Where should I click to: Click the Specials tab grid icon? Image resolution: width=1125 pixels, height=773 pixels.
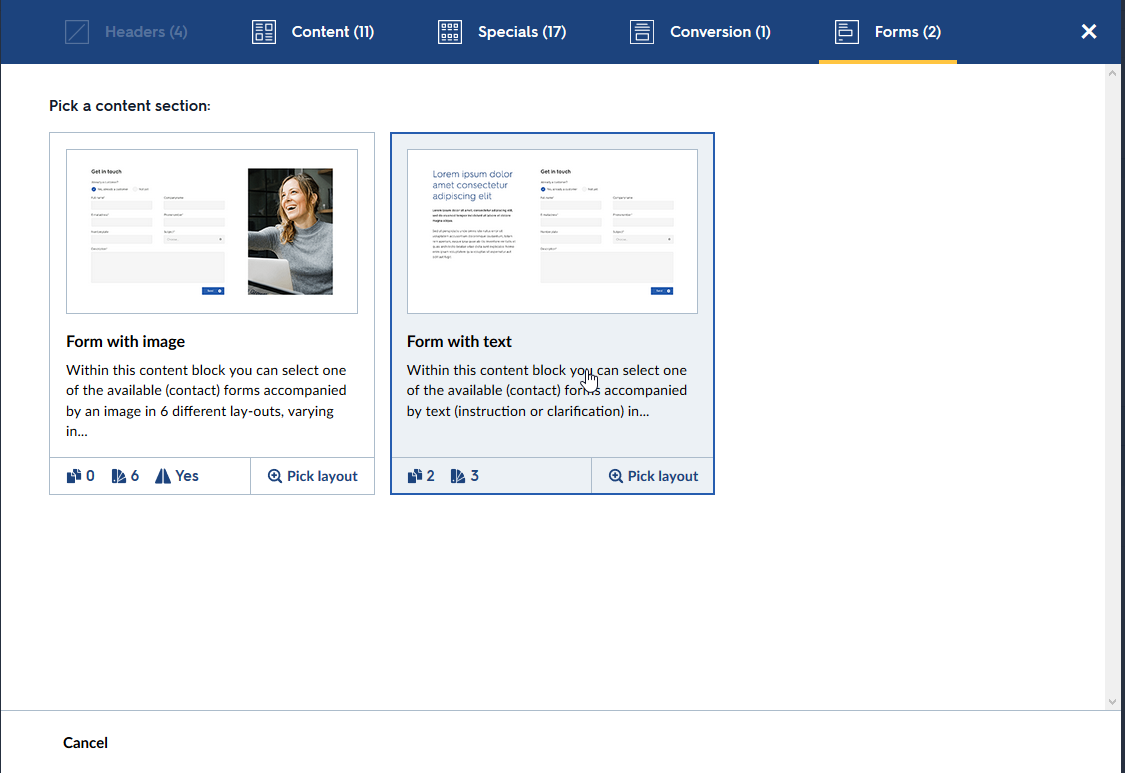(450, 32)
